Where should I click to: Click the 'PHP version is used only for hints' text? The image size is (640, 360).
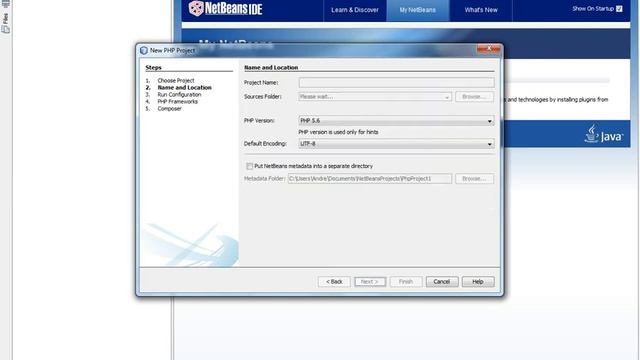pos(338,132)
